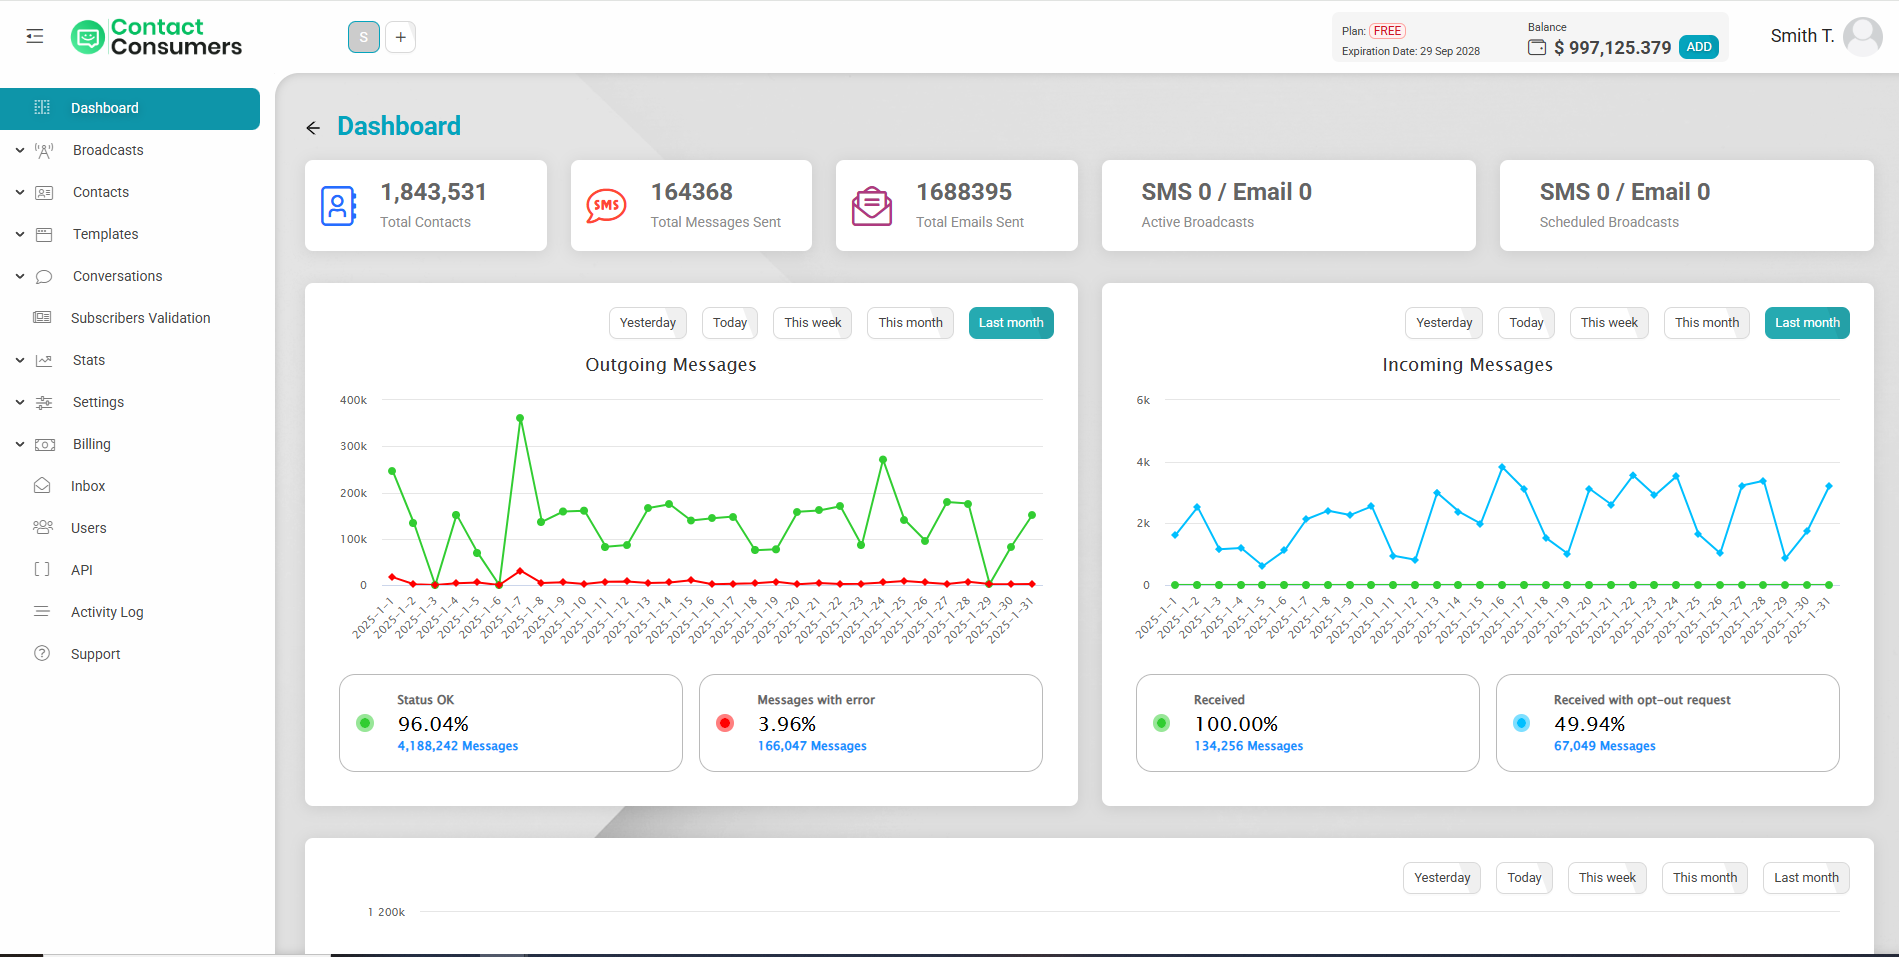Image resolution: width=1899 pixels, height=957 pixels.
Task: Show Outgoing Messages for This month
Action: [910, 323]
